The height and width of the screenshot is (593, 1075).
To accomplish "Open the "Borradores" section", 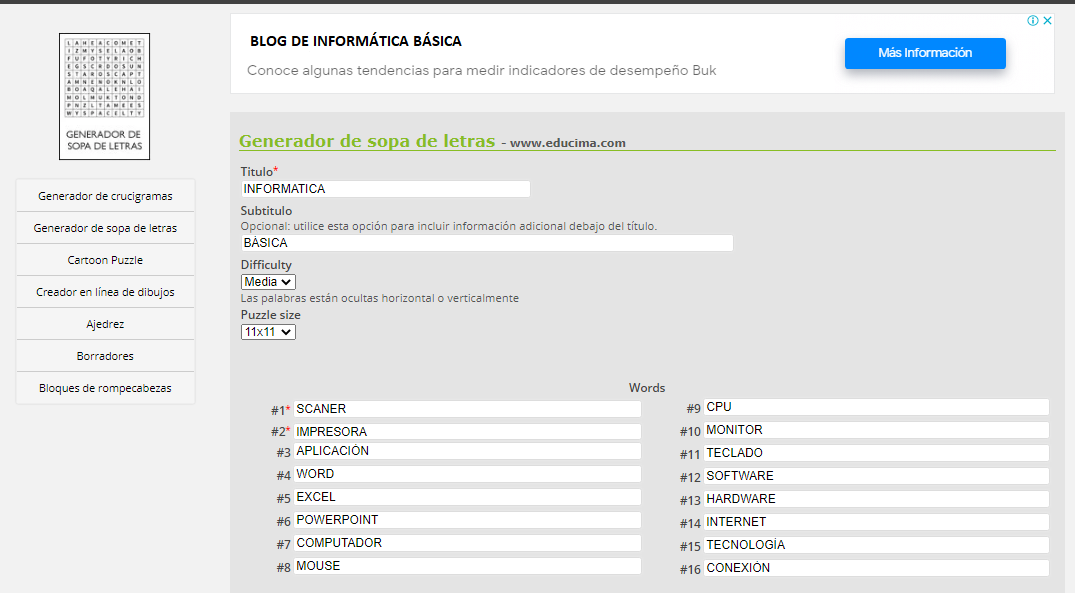I will tap(105, 355).
